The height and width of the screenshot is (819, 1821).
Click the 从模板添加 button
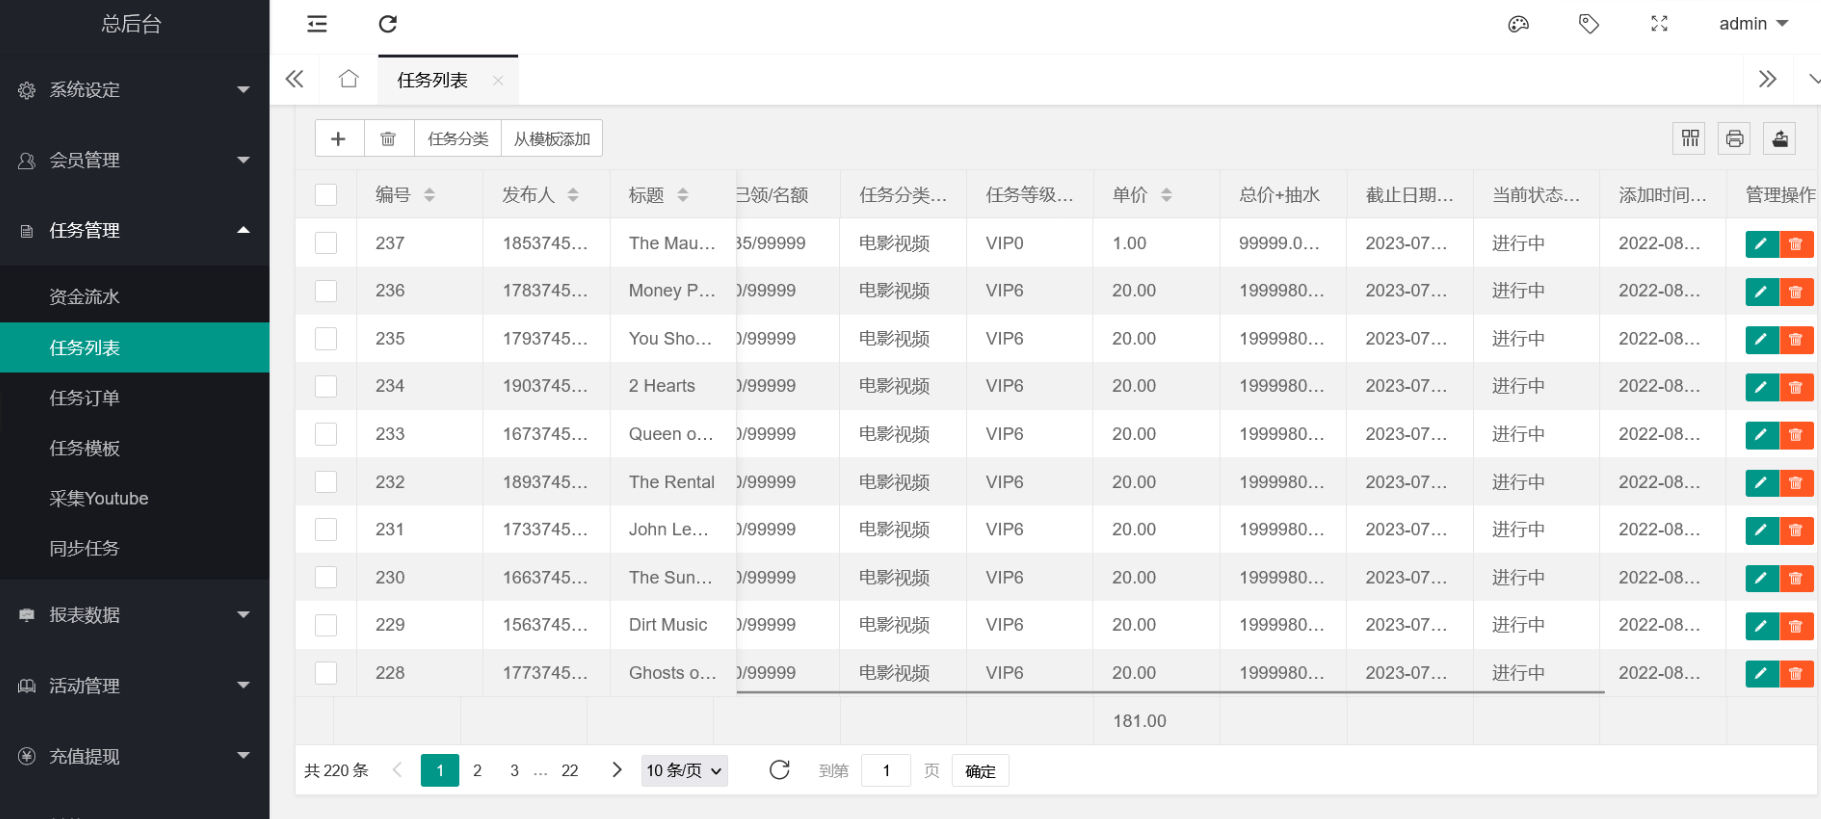tap(552, 138)
